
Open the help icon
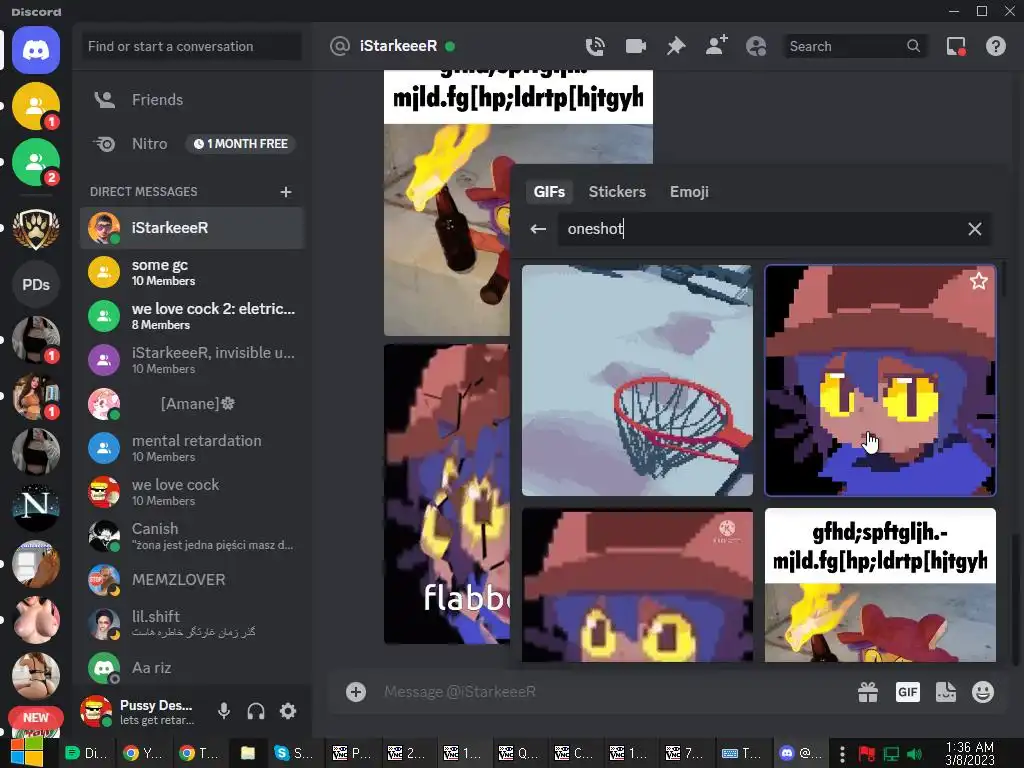pos(996,46)
